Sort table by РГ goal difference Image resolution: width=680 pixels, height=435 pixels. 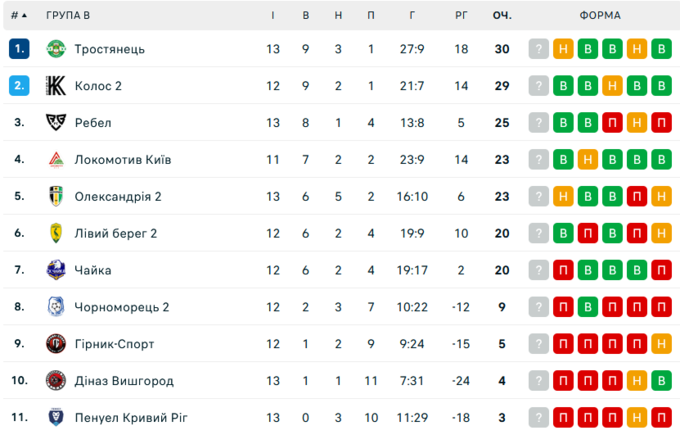pyautogui.click(x=461, y=16)
